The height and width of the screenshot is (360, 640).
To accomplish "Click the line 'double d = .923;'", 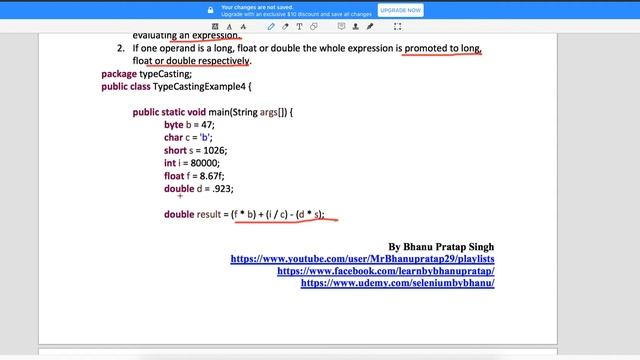I will (x=199, y=189).
